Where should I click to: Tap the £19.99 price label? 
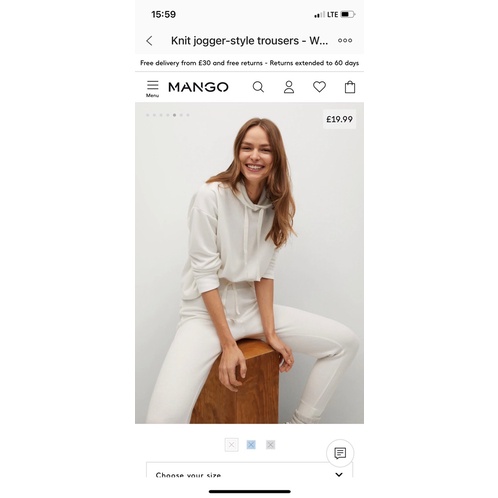(339, 119)
